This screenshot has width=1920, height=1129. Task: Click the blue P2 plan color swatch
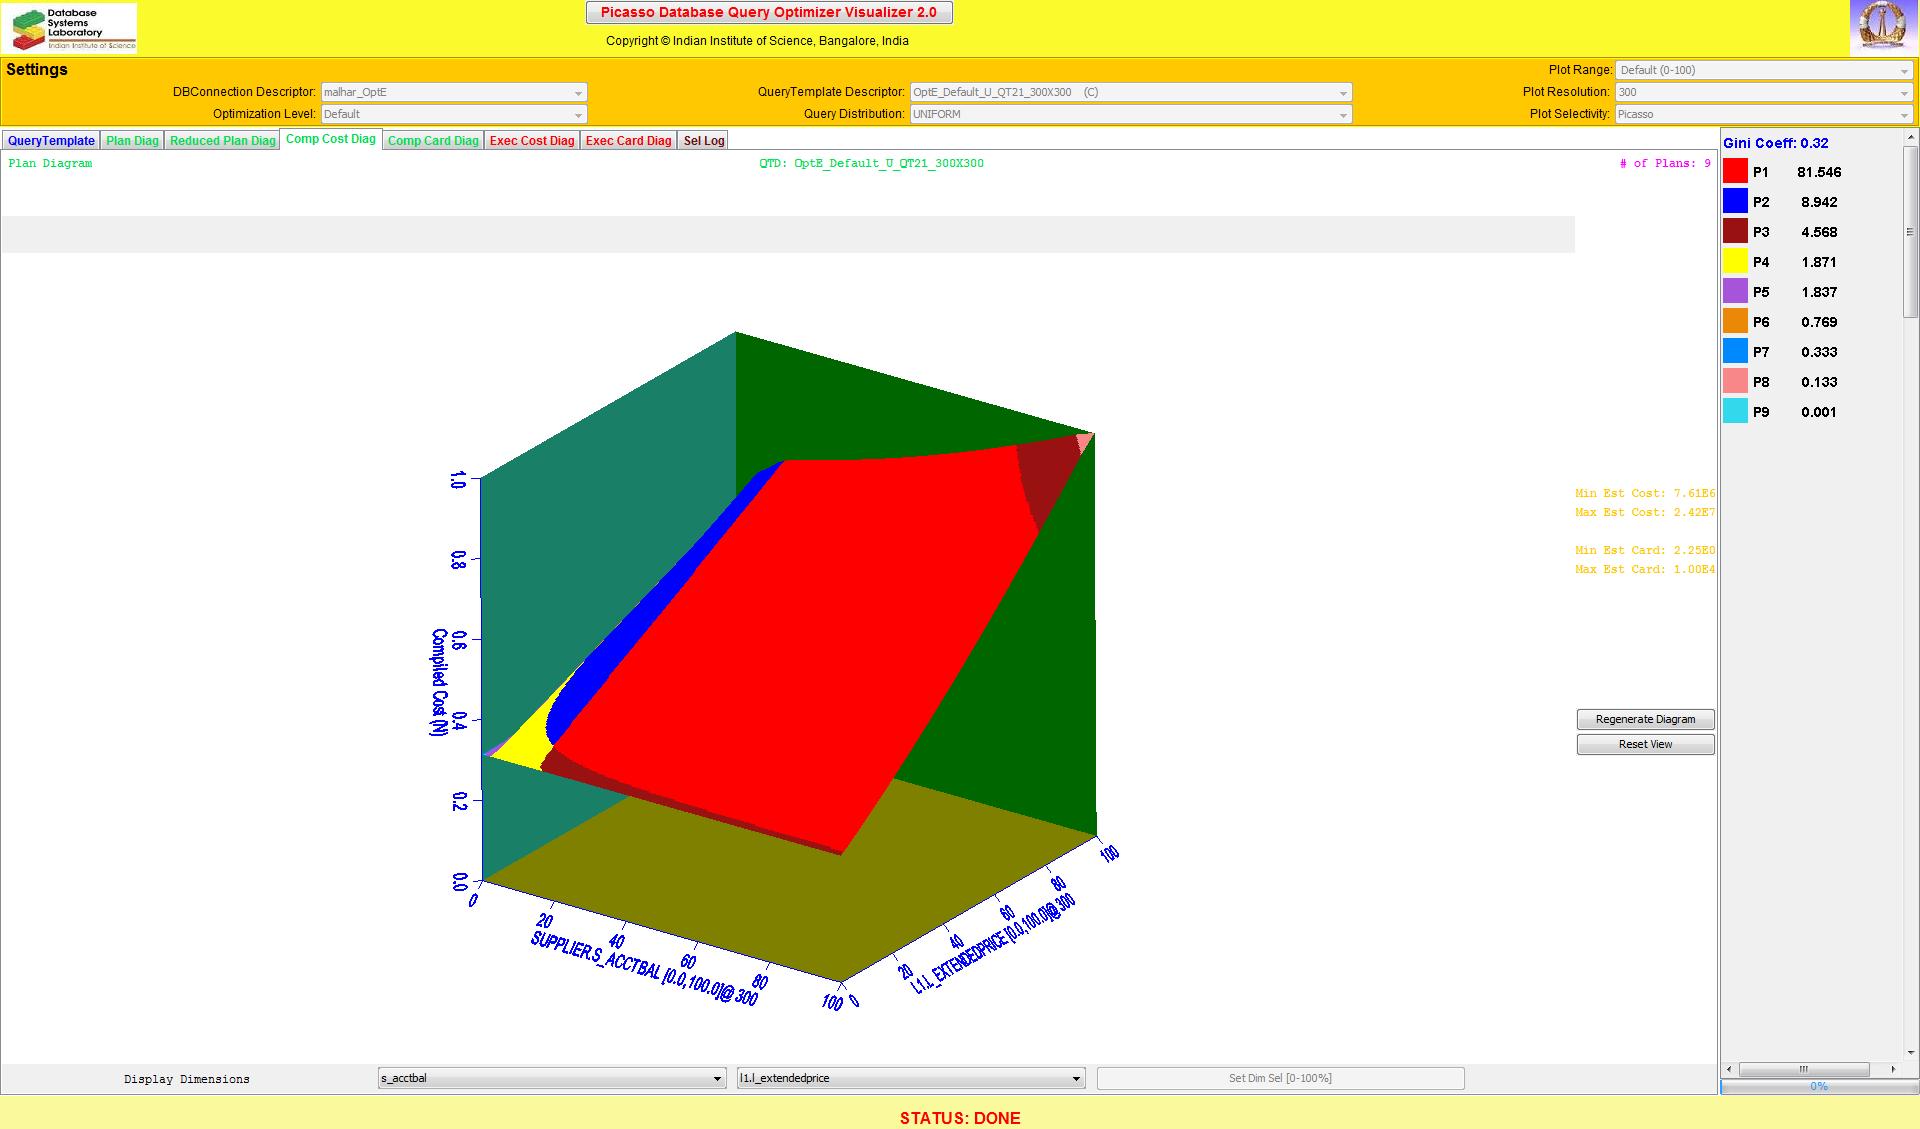pyautogui.click(x=1735, y=201)
